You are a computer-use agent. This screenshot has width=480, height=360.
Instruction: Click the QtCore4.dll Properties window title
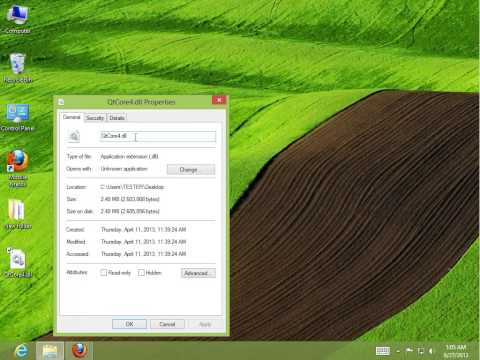(141, 102)
